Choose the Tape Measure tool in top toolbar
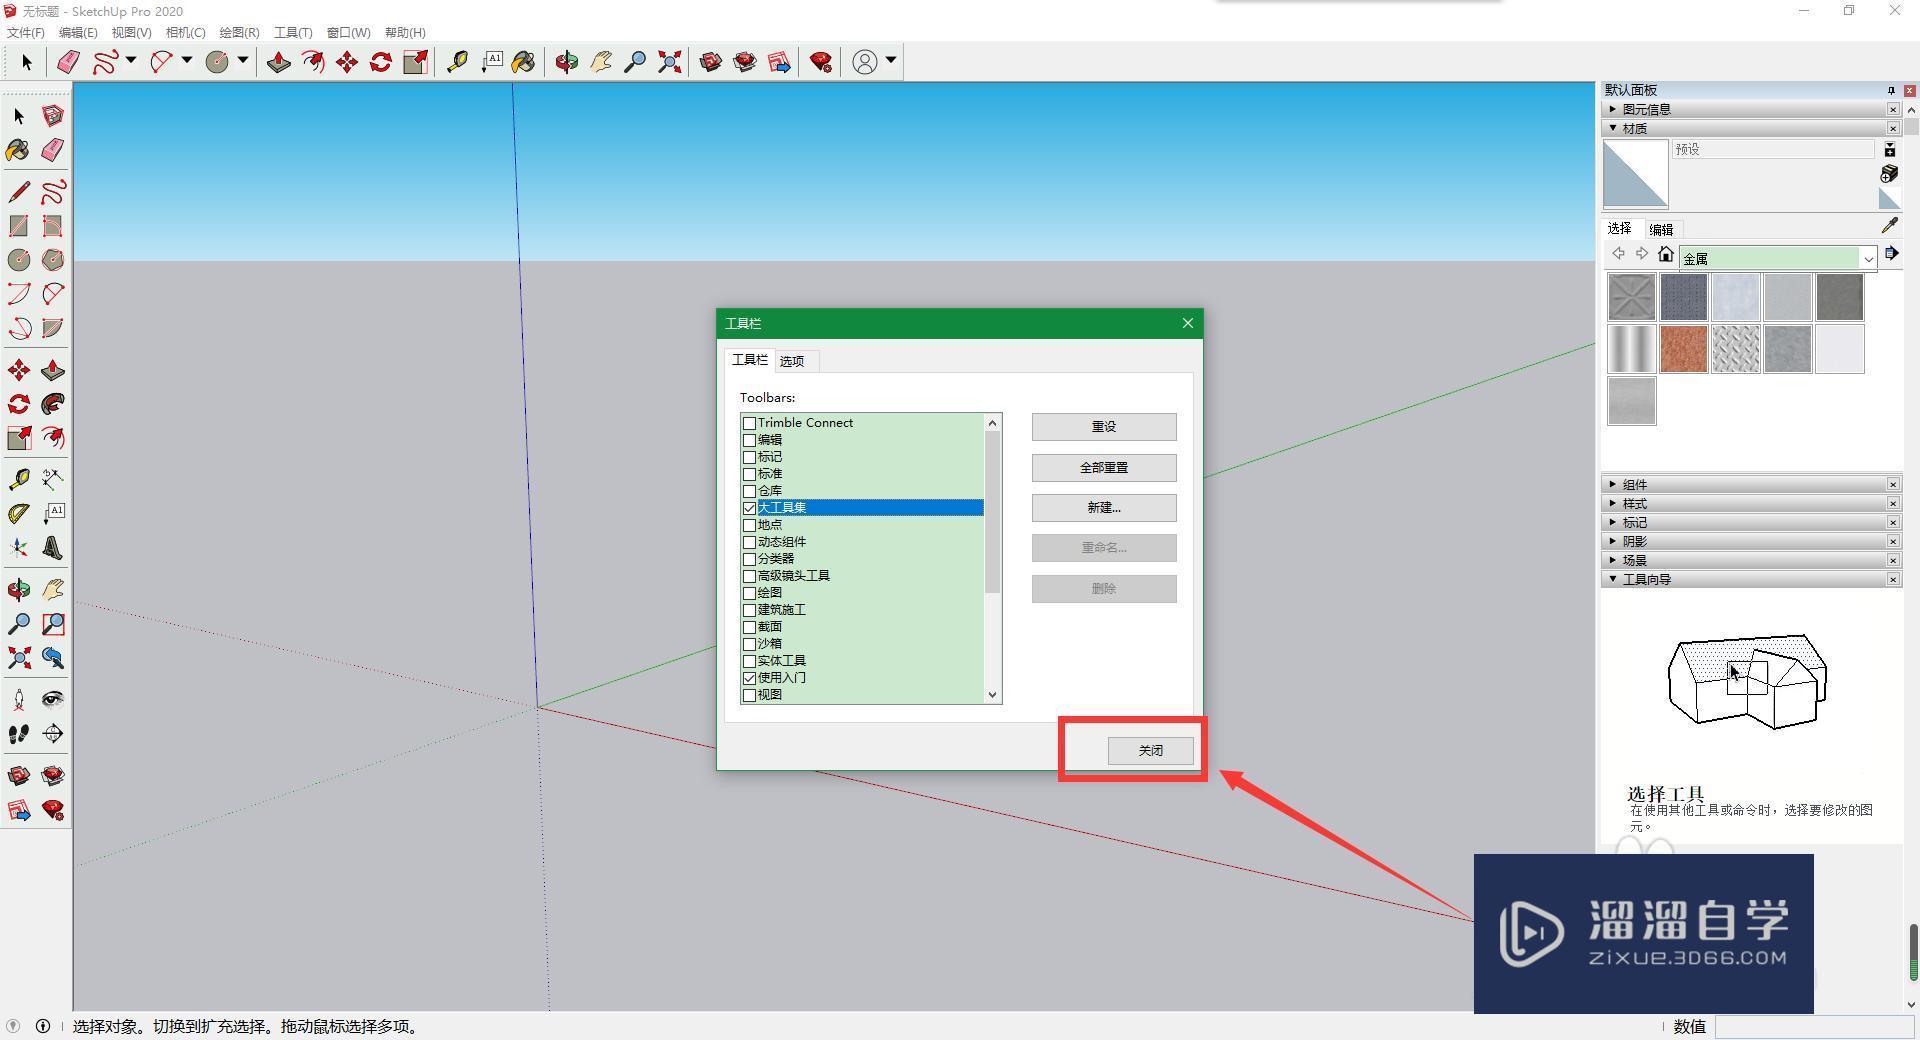This screenshot has height=1040, width=1920. (457, 62)
